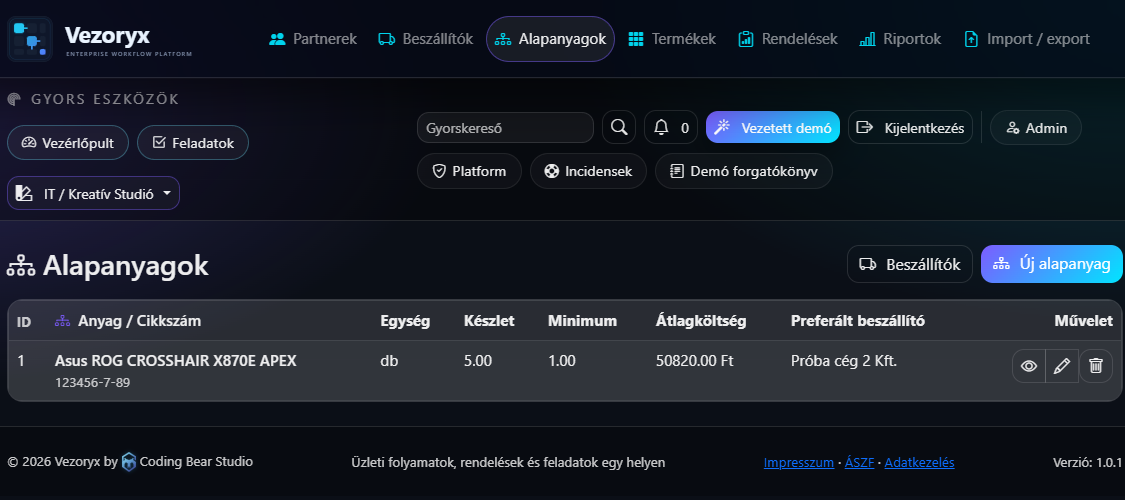The height and width of the screenshot is (500, 1125).
Task: Create new item with Új alapanyag
Action: [1052, 264]
